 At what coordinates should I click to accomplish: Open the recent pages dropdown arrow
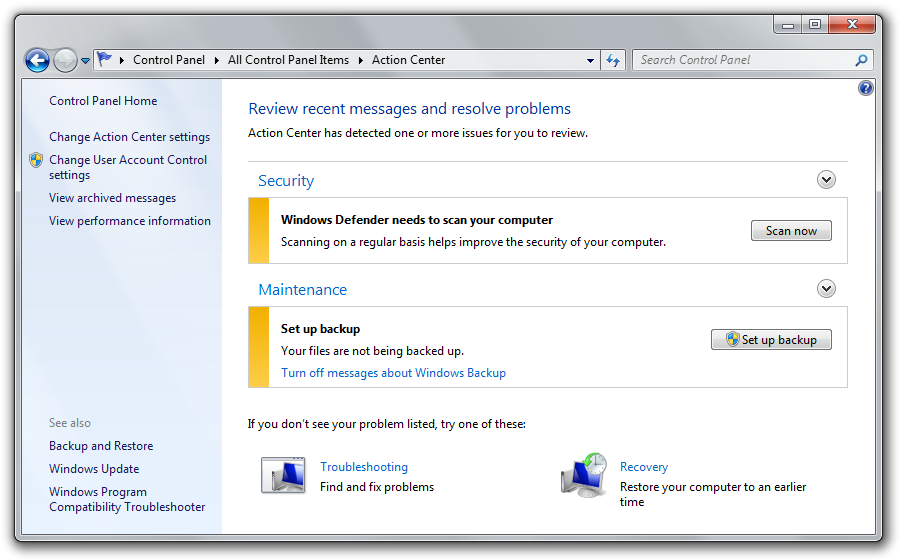point(85,60)
